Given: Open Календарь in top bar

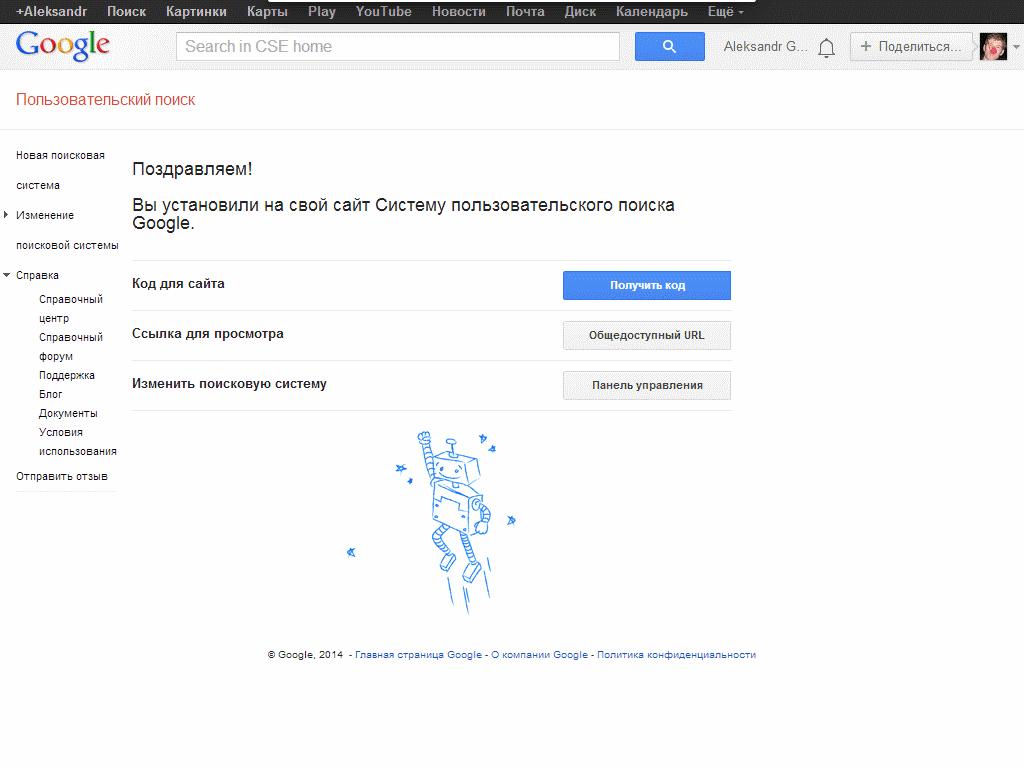Looking at the screenshot, I should tap(652, 12).
